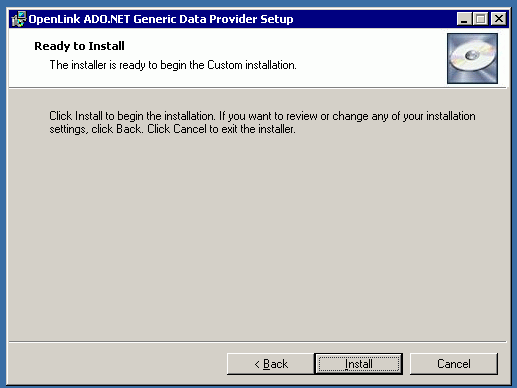Screen dimensions: 517x388
Task: Open the installer system menu icon in title bar
Action: pos(19,19)
